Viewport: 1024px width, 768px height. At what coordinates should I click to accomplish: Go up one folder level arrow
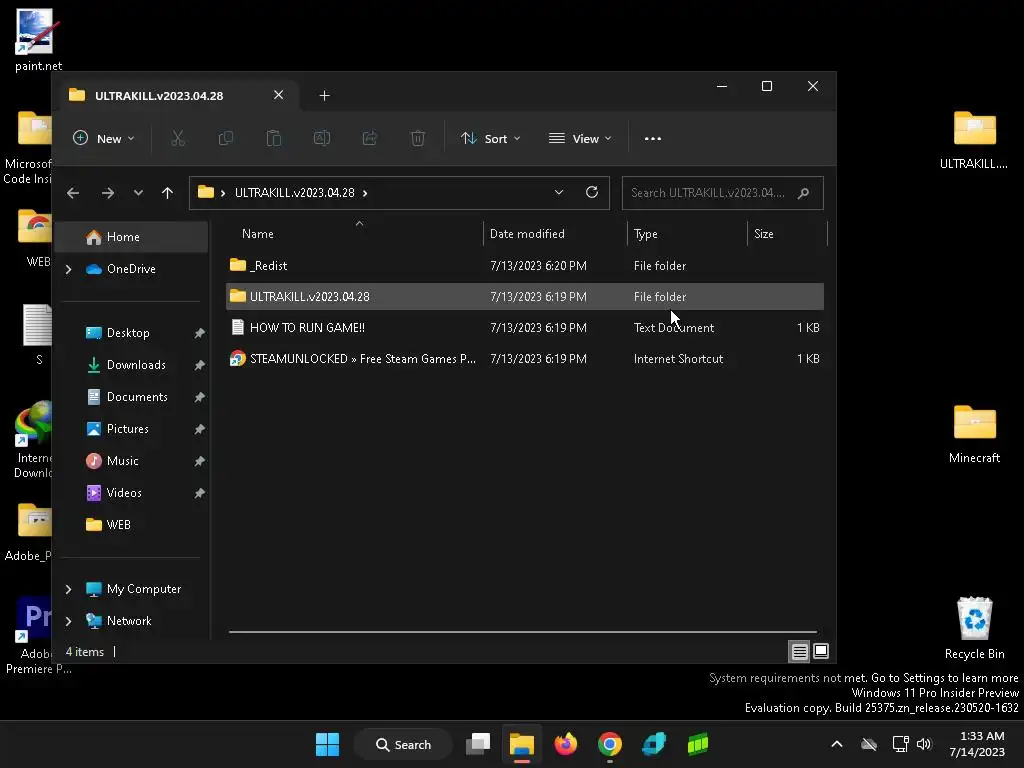[167, 193]
